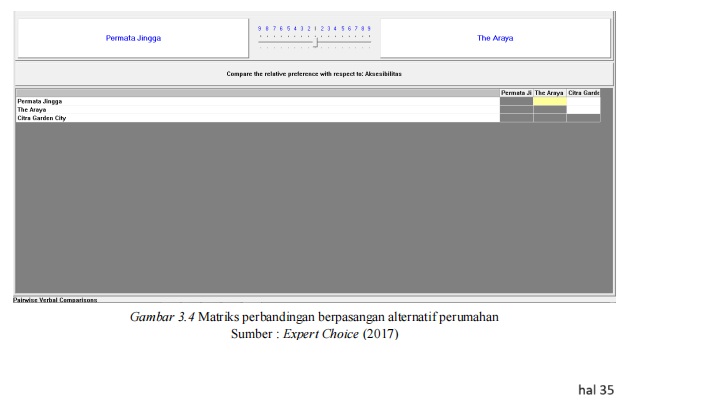Image resolution: width=710 pixels, height=406 pixels.
Task: Click the Permata Ji column header
Action: 516,92
